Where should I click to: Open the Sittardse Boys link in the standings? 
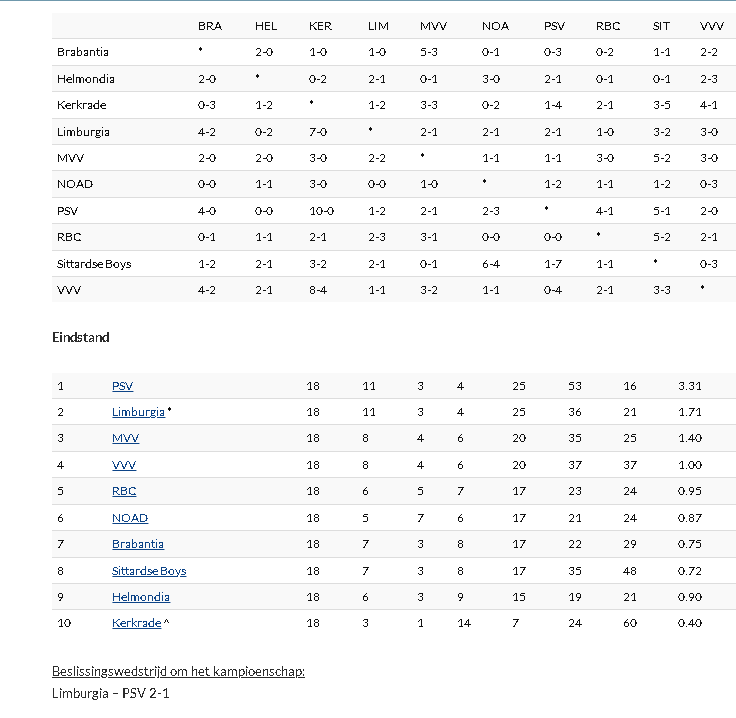click(x=149, y=571)
